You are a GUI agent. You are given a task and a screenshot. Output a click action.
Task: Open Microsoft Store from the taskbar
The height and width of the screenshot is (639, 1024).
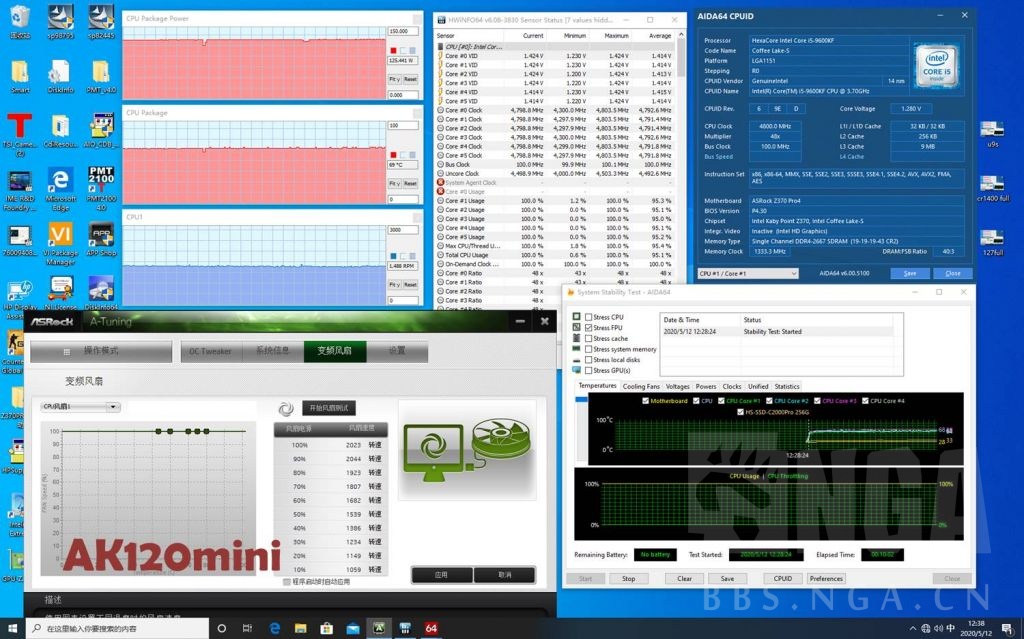coord(327,628)
